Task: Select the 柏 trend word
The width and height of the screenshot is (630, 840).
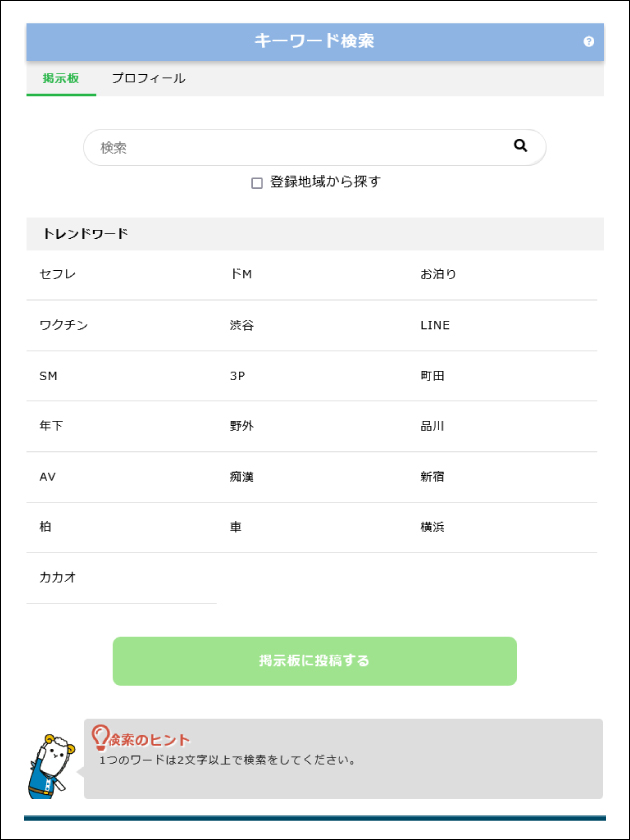Action: (46, 527)
